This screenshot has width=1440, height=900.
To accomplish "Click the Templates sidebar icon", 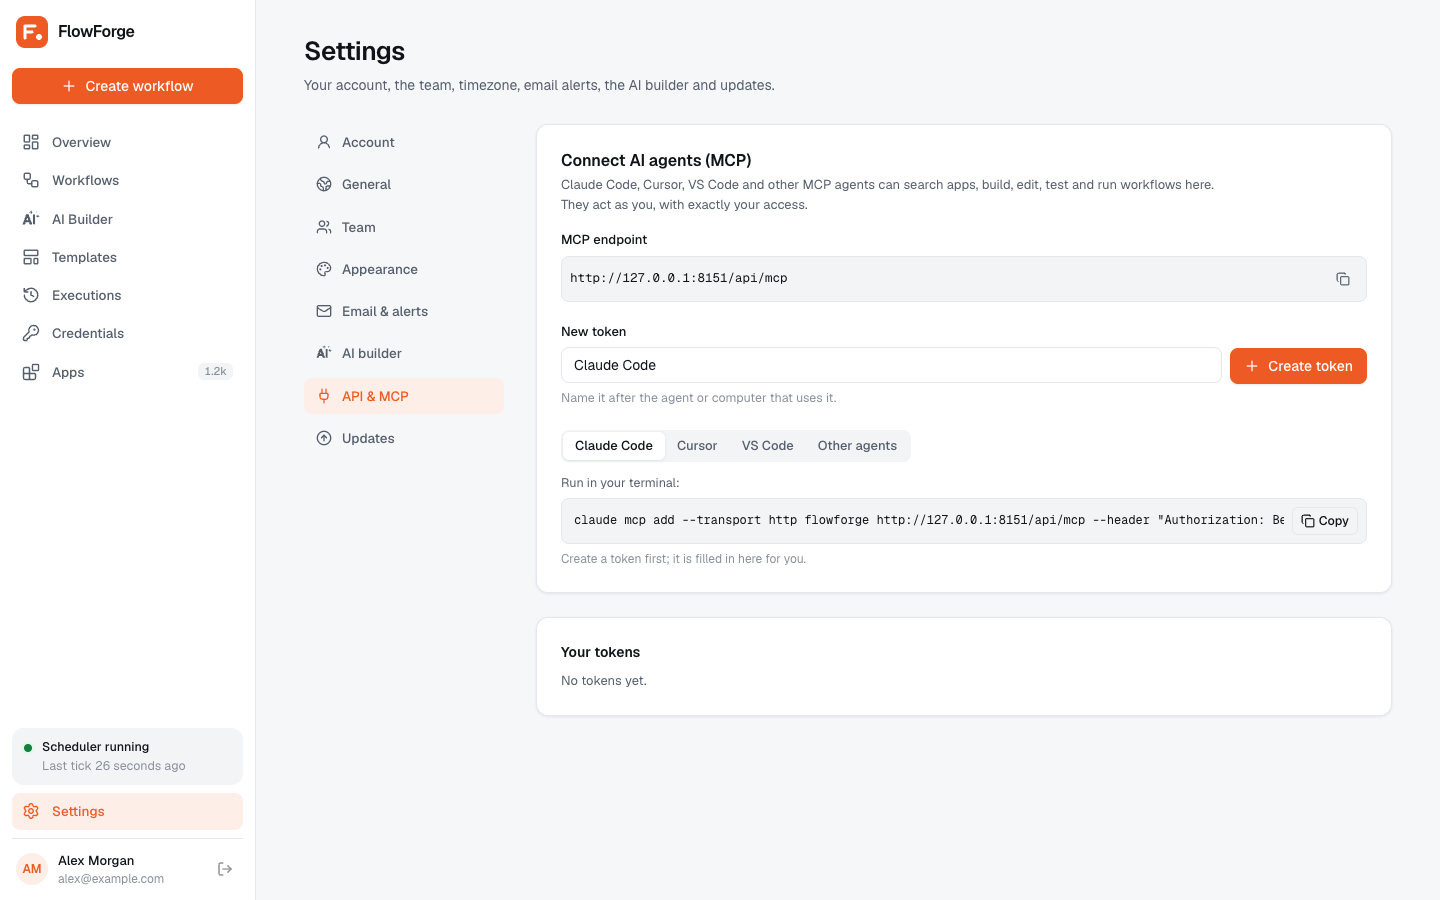I will coord(31,257).
